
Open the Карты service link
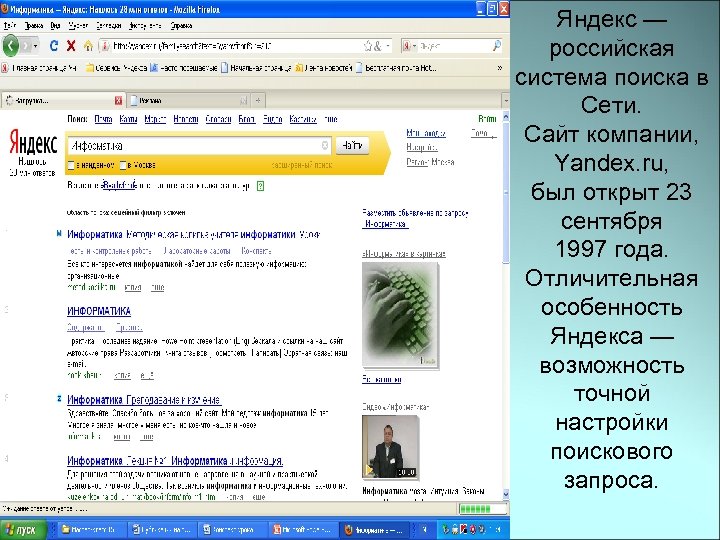(128, 119)
